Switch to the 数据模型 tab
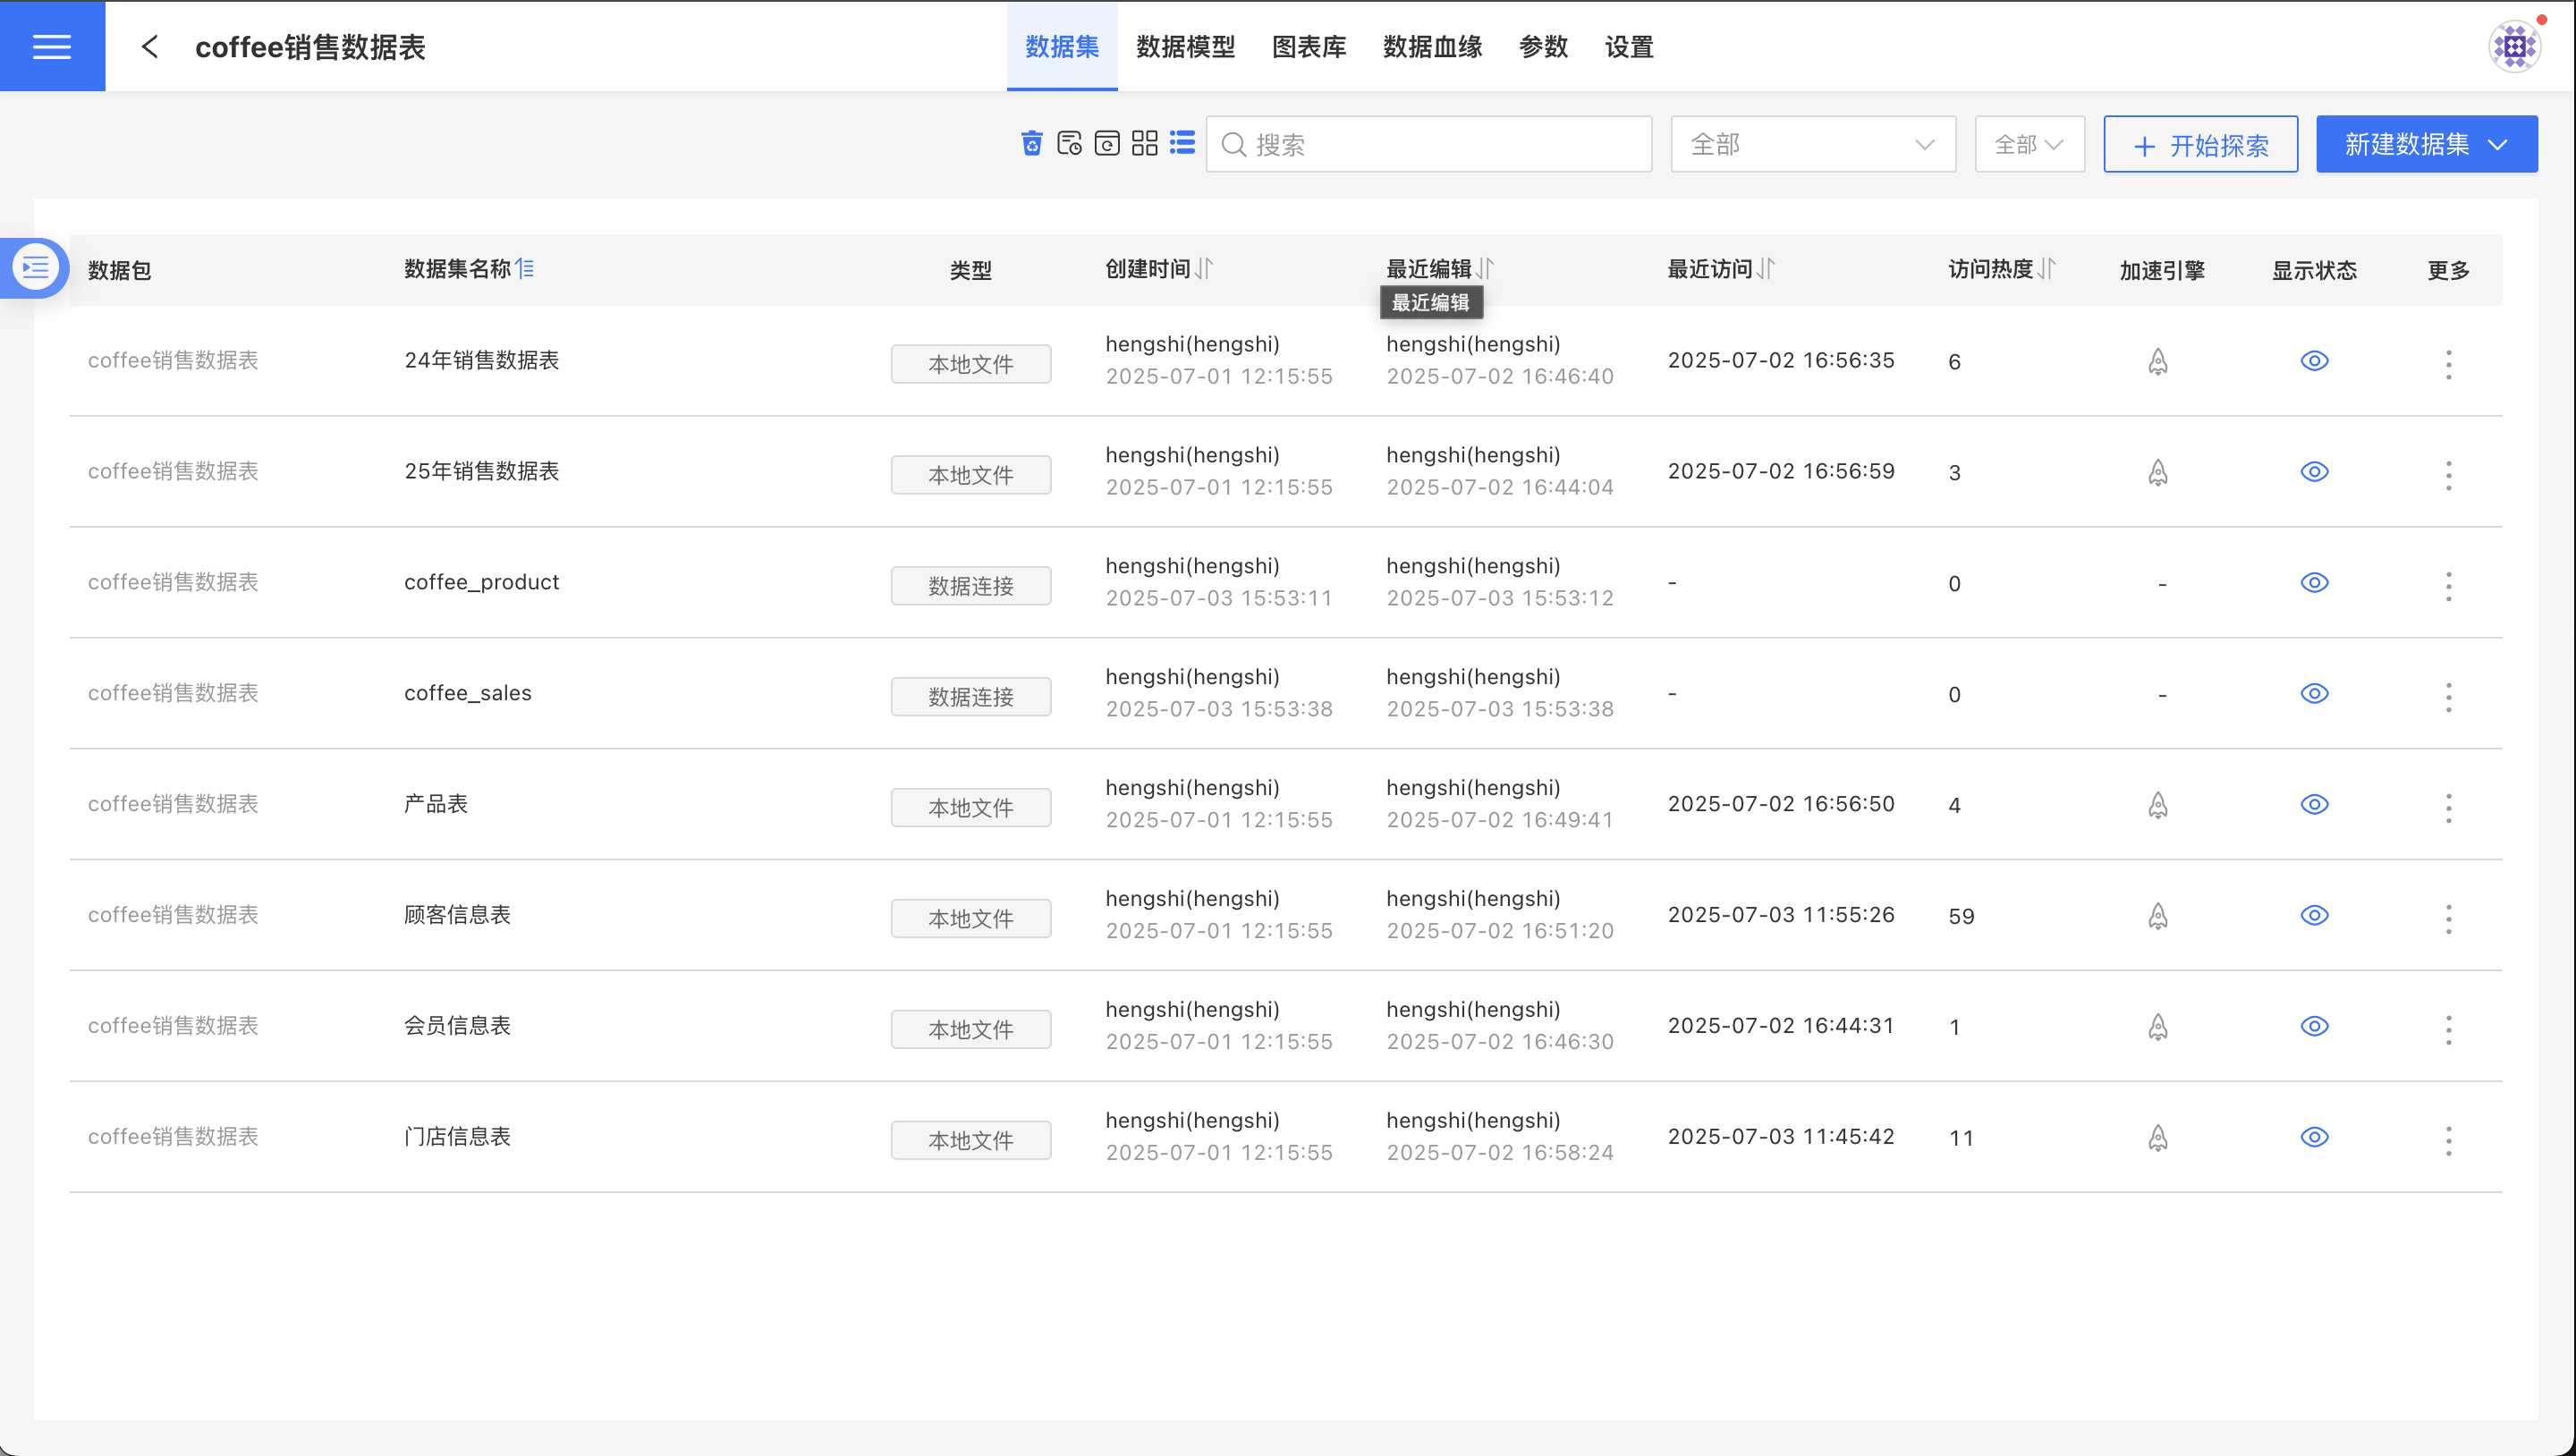The image size is (2576, 1456). 1185,47
